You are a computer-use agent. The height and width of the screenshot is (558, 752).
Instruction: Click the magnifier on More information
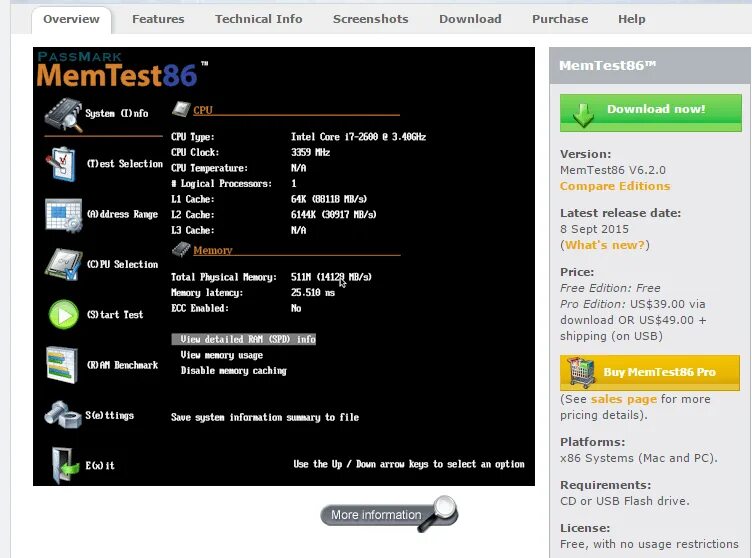[x=438, y=512]
